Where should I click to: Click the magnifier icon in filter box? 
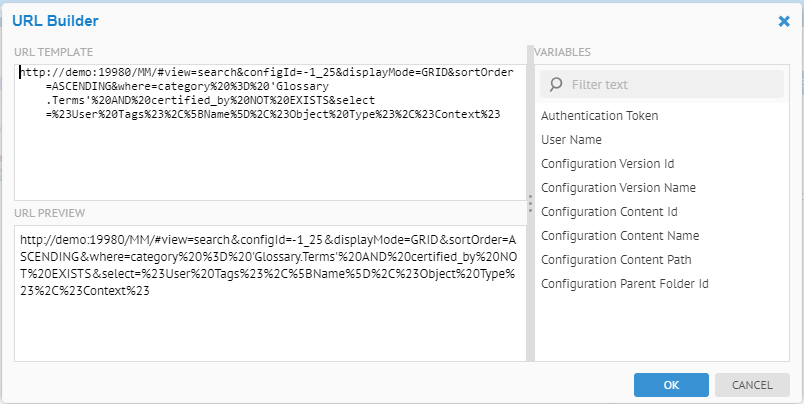click(x=555, y=85)
